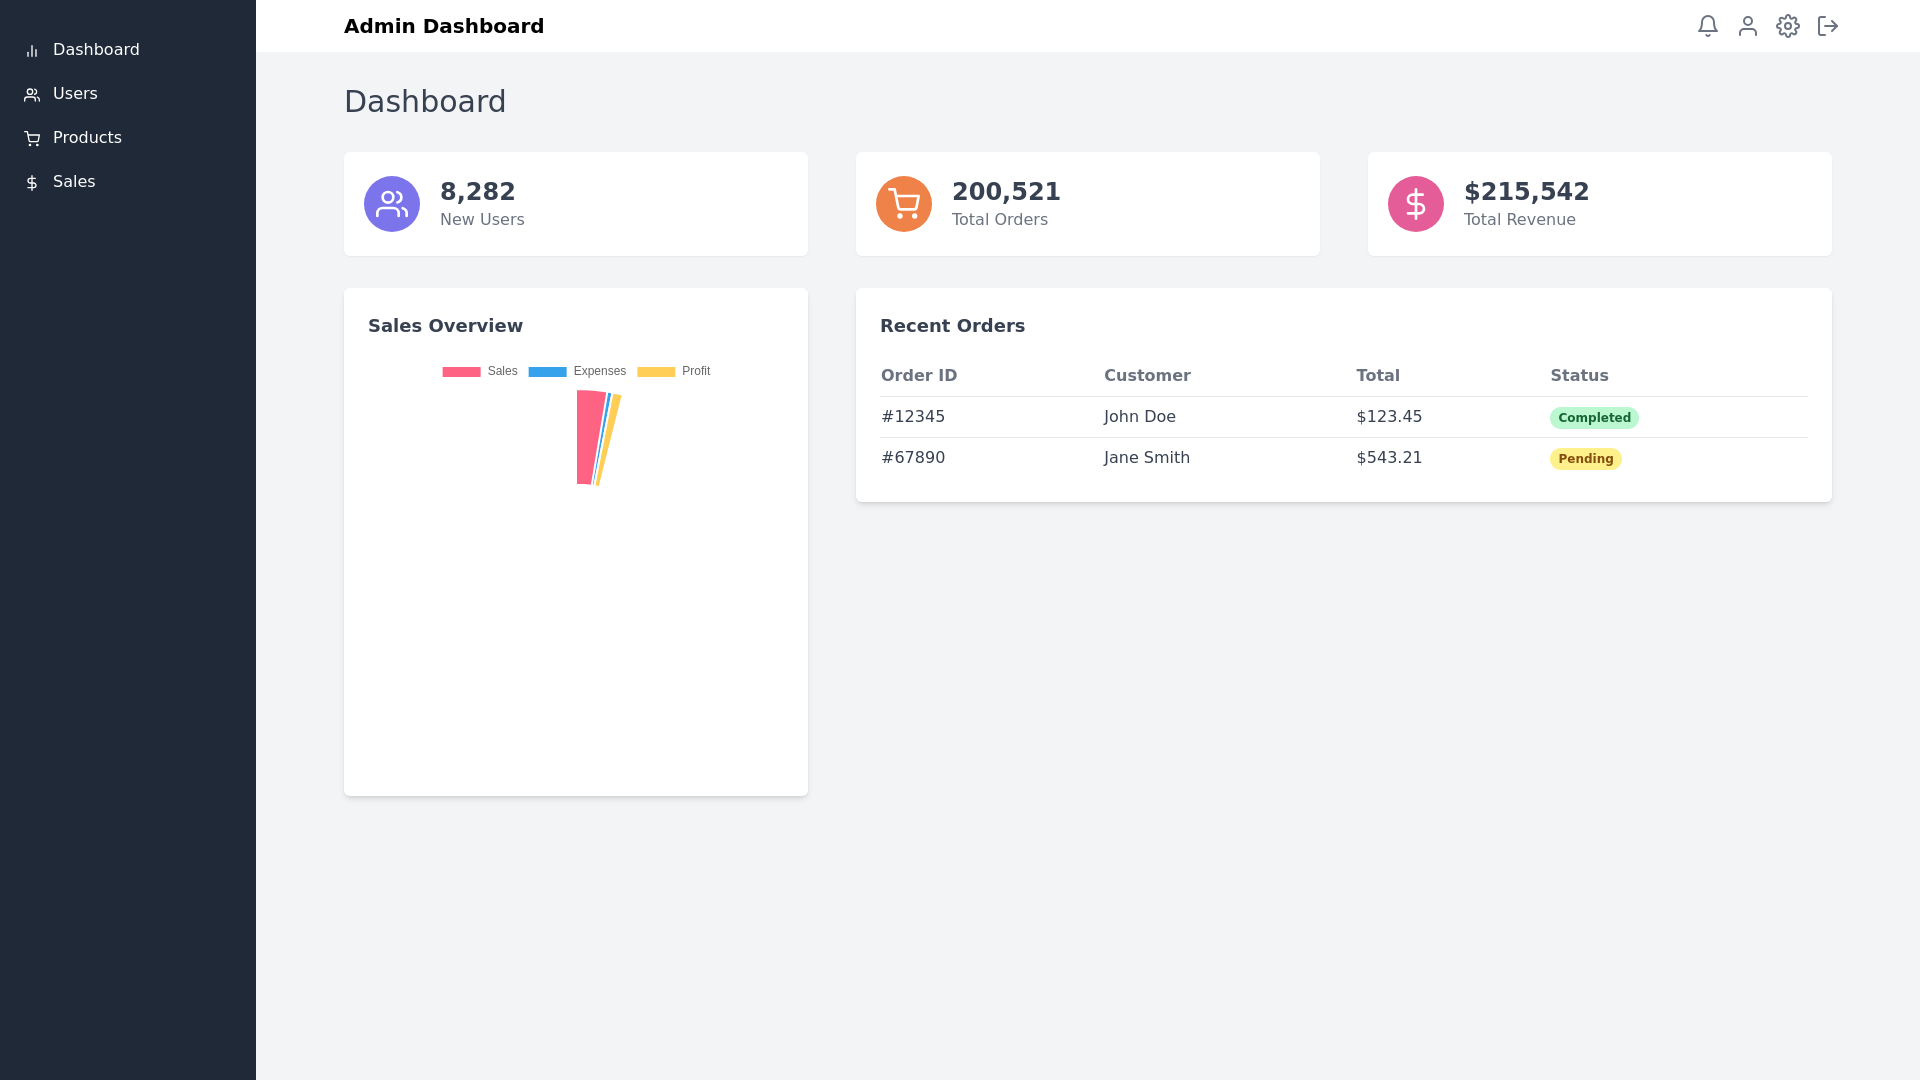Open the Dashboard sidebar menu item
The width and height of the screenshot is (1920, 1080).
click(x=128, y=50)
